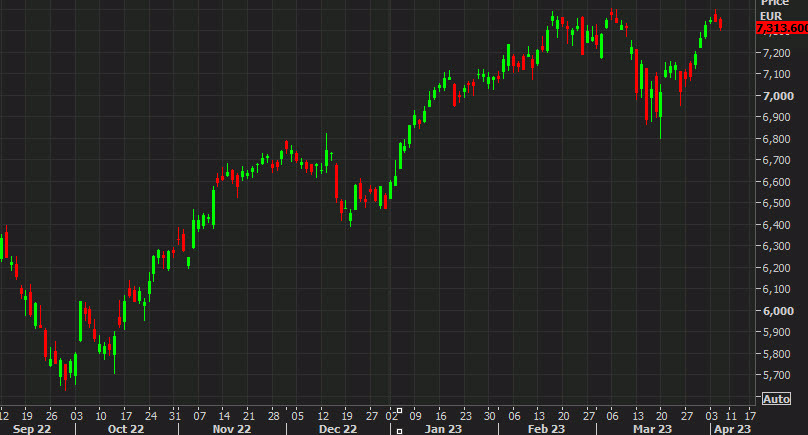This screenshot has height=435, width=808.
Task: Click the date 09 label above Jan 23
Action: 415,416
